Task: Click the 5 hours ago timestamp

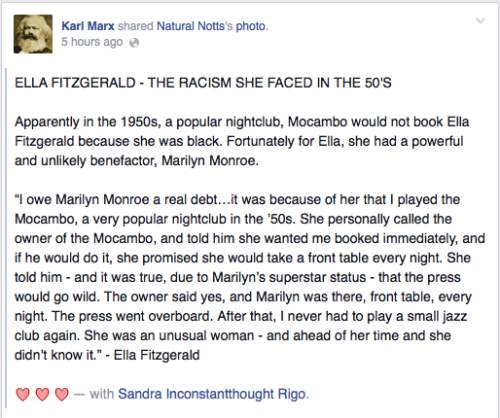Action: pyautogui.click(x=92, y=42)
